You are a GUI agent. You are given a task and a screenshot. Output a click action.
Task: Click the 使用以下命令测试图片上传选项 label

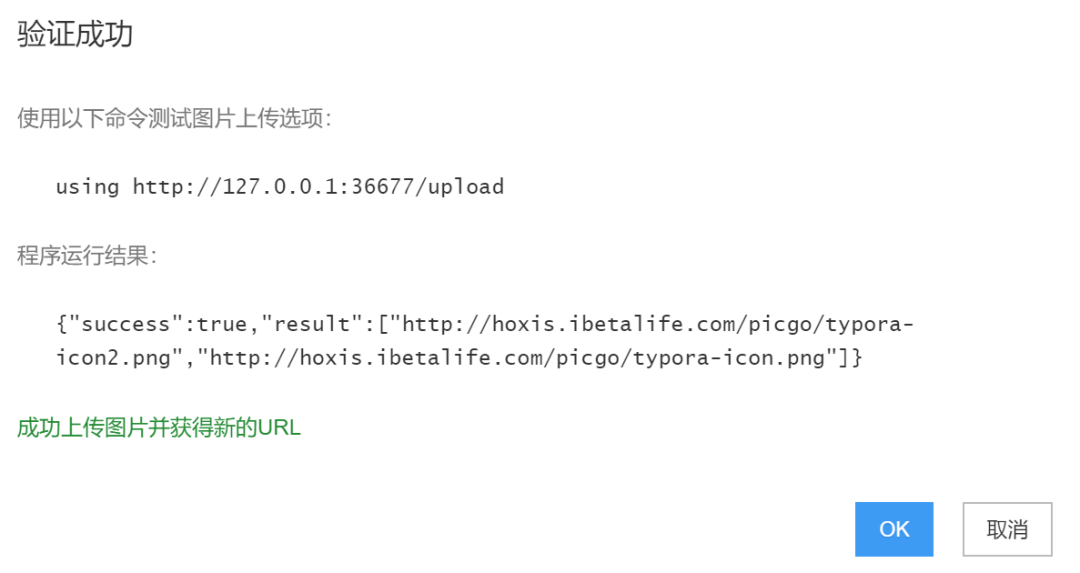coord(173,119)
